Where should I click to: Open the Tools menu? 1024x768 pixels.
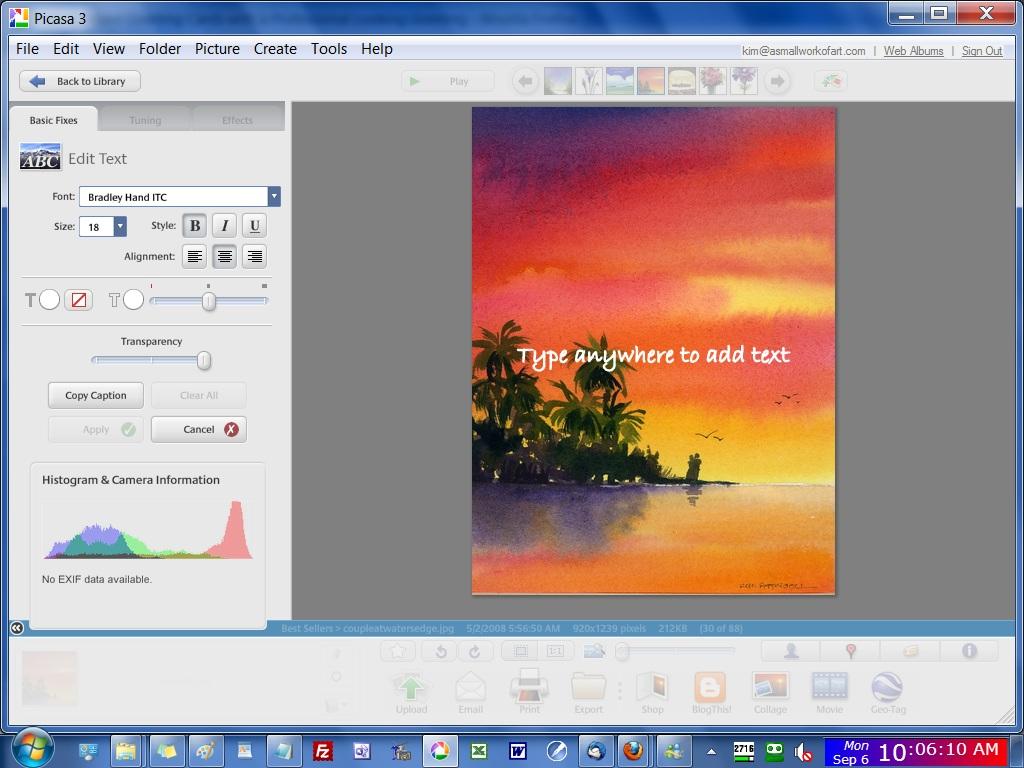(x=328, y=49)
